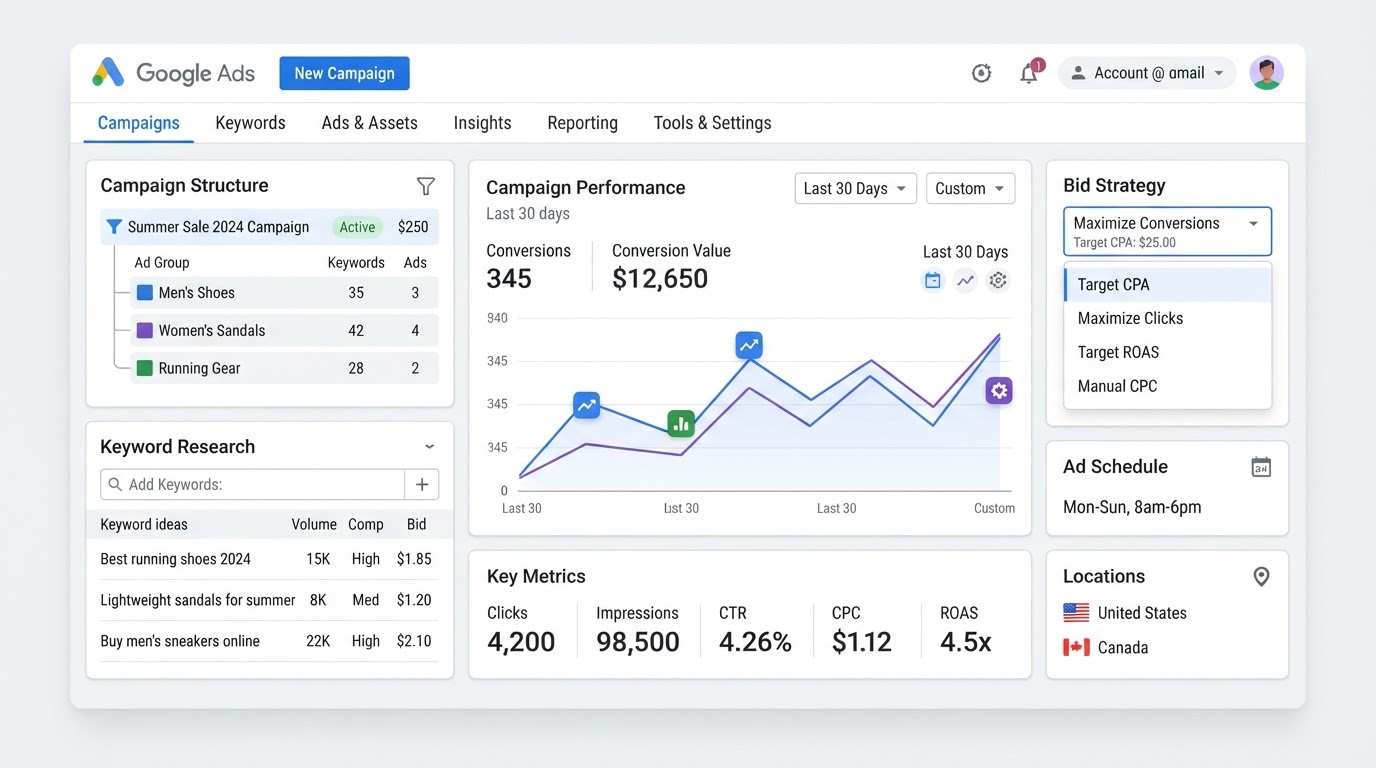Click the blue funnel icon on Summer Sale campaign

[x=114, y=227]
